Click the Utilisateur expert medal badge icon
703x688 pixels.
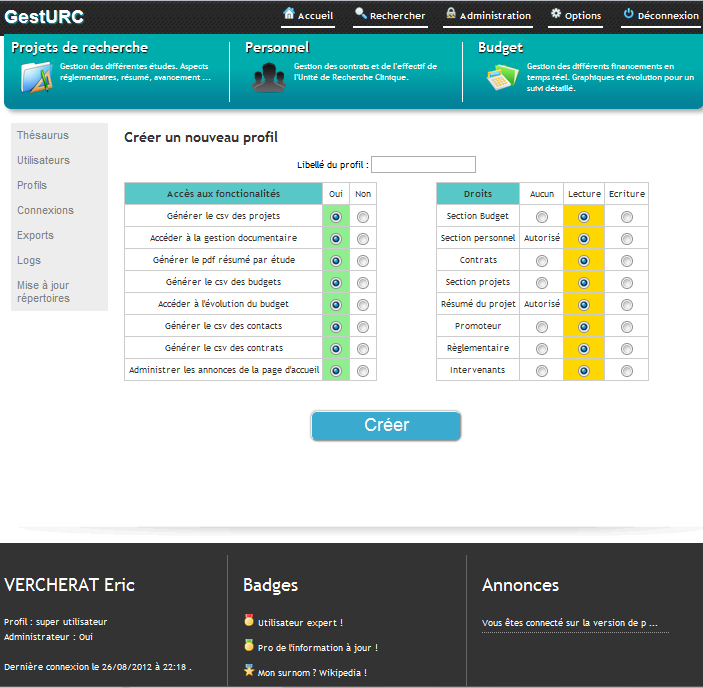coord(249,620)
